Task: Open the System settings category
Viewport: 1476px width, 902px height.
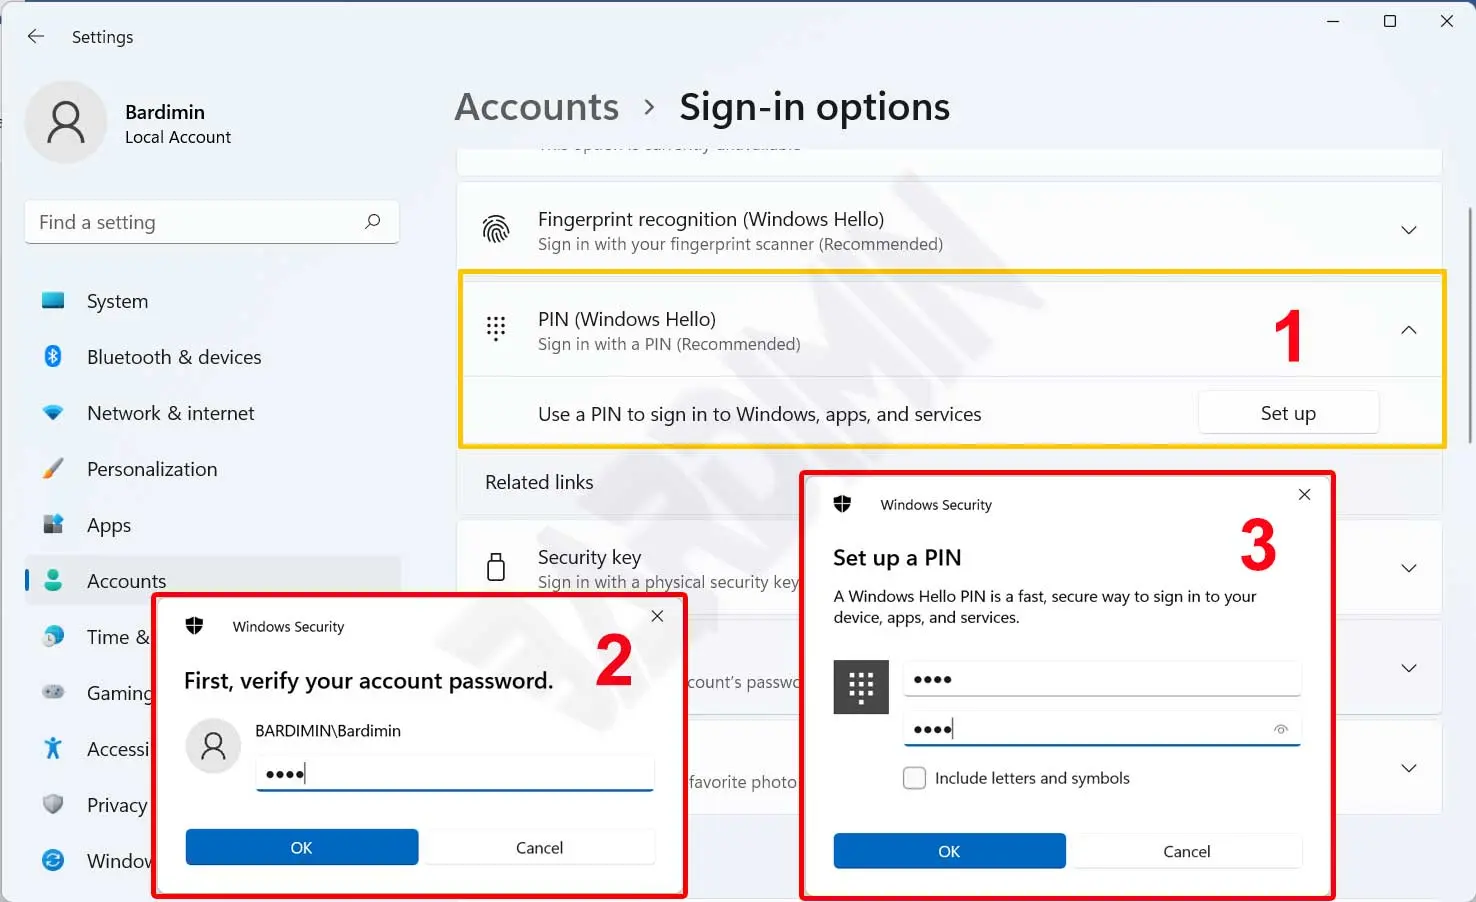Action: pyautogui.click(x=117, y=301)
